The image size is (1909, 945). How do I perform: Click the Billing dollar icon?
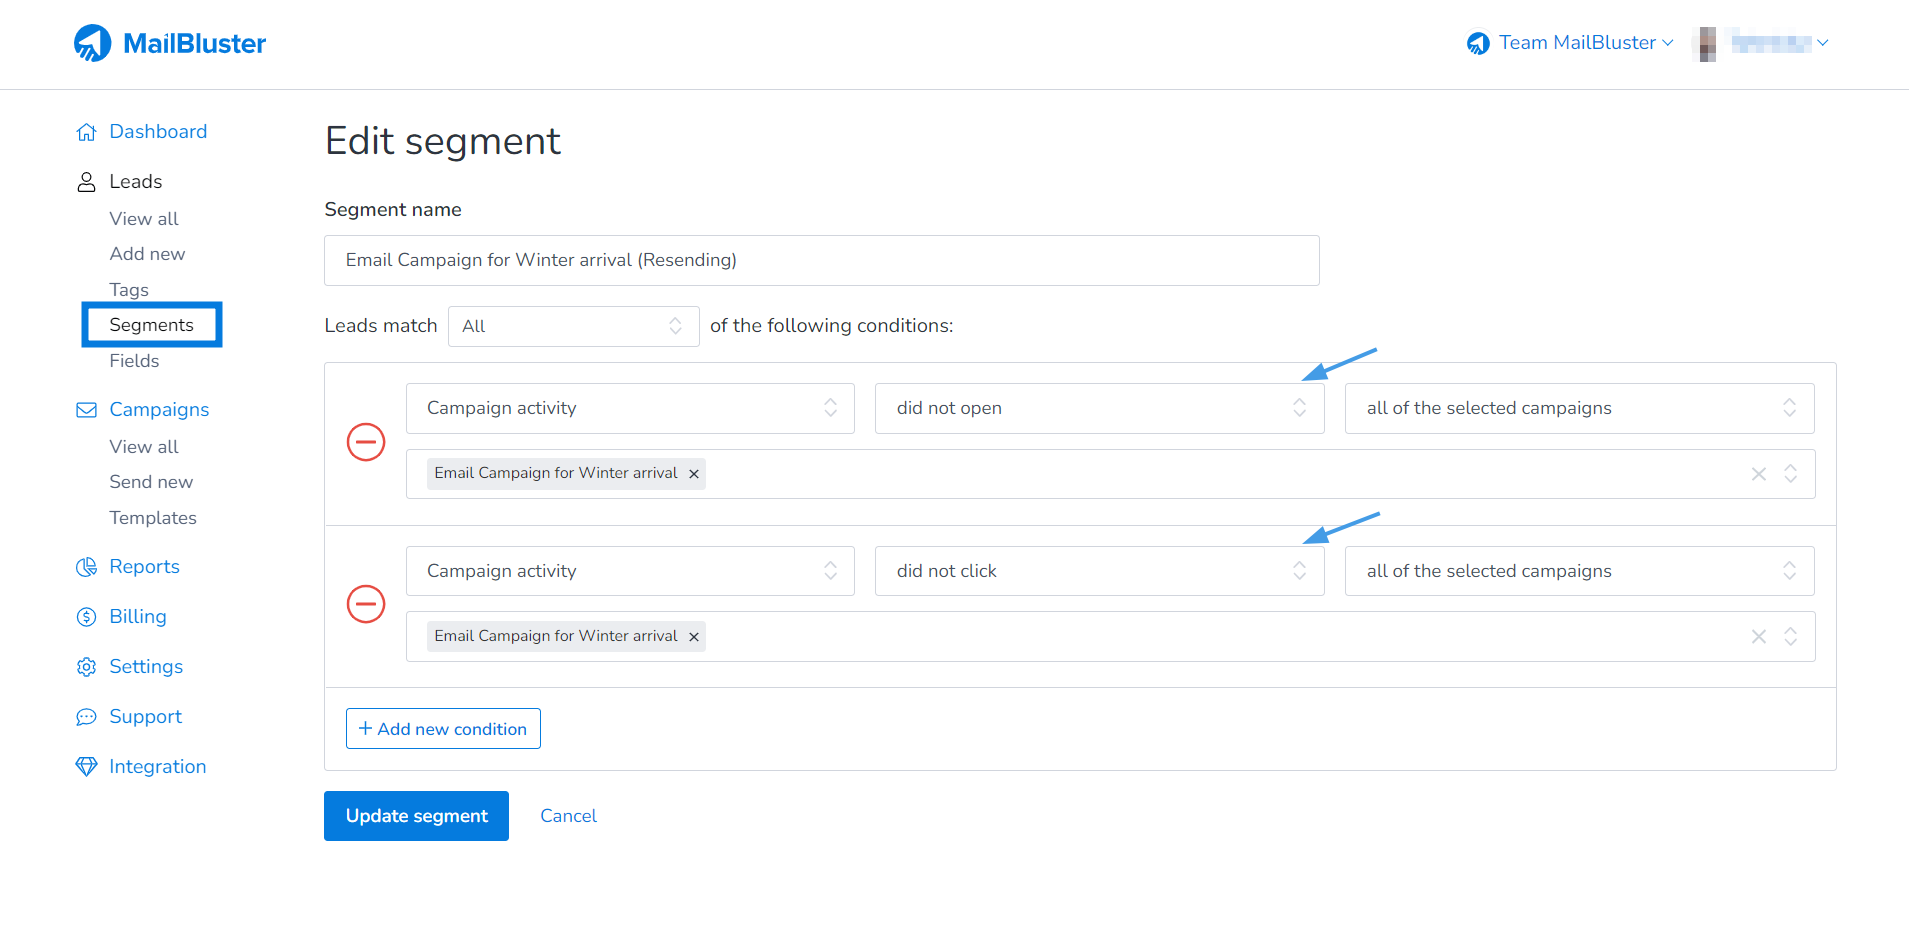pos(87,616)
